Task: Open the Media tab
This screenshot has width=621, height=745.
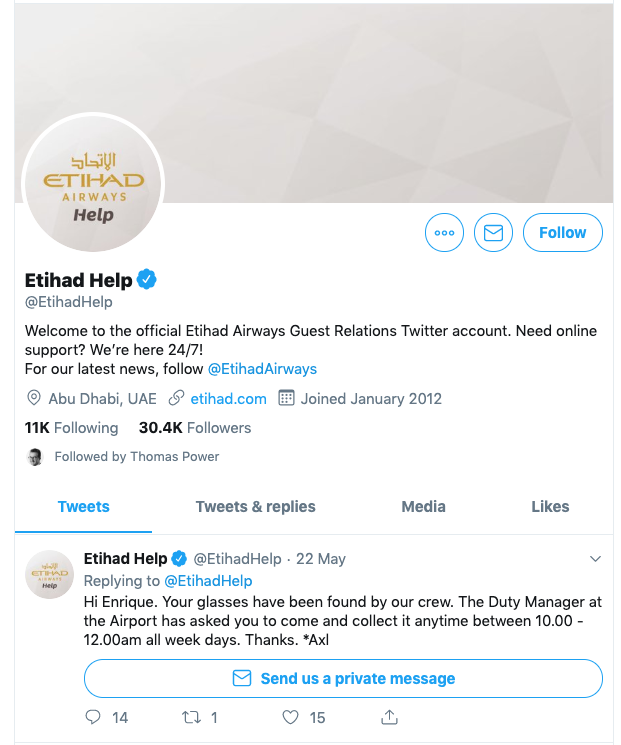Action: [x=423, y=506]
